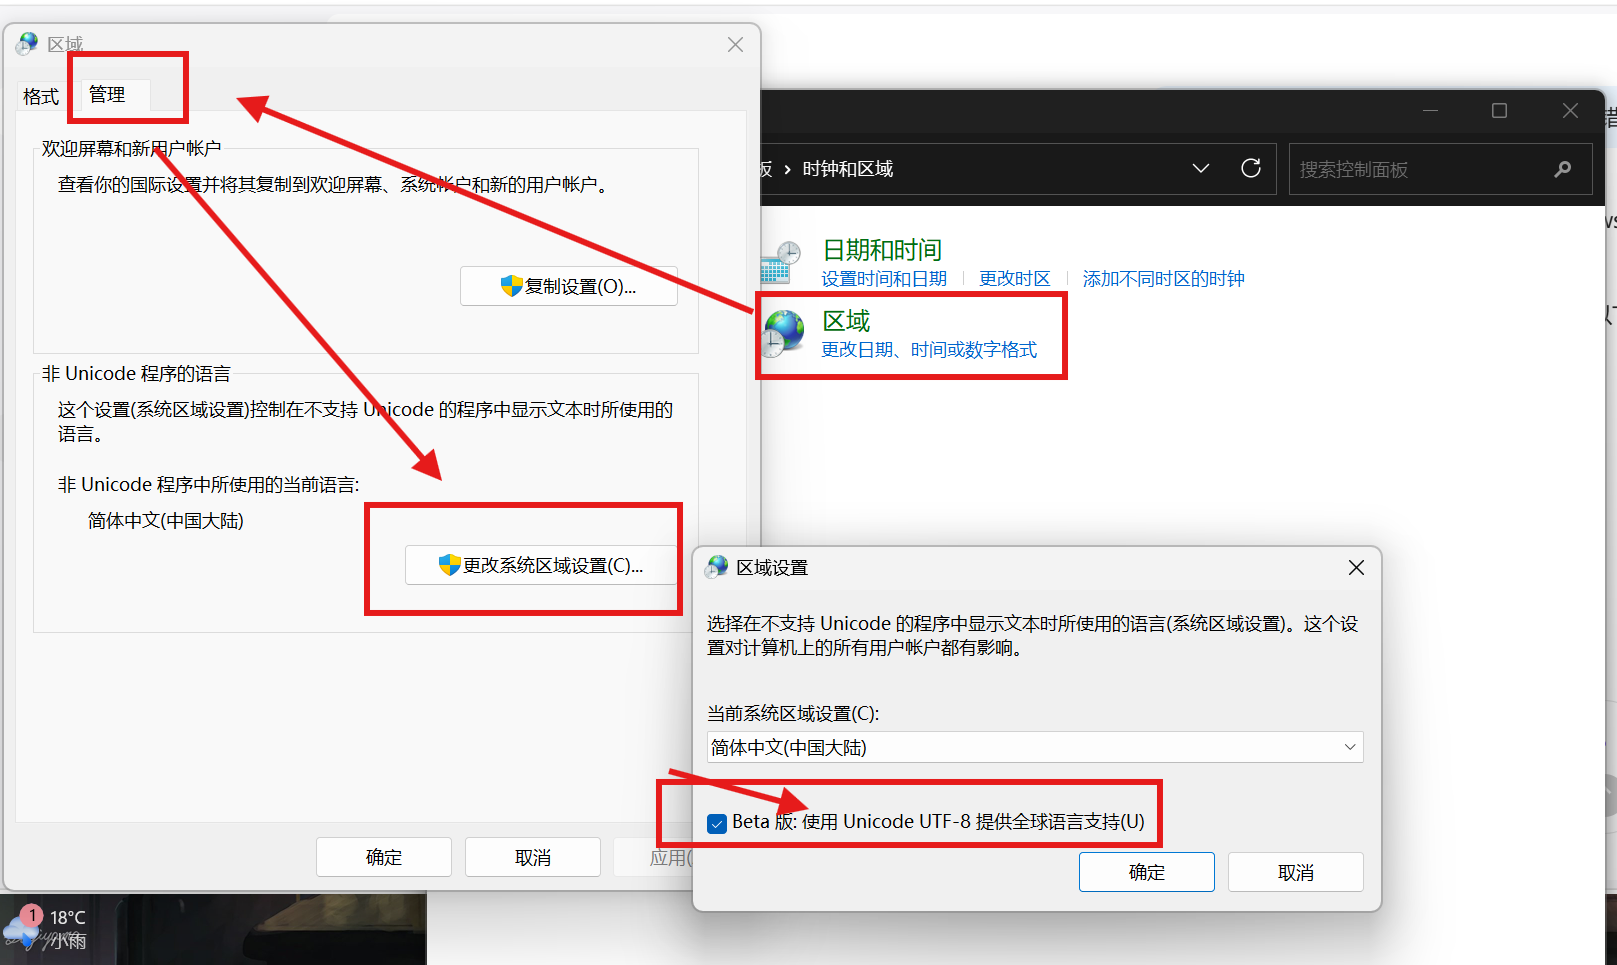Click 时钟和区域 breadcrumb in address bar
The image size is (1617, 965).
(x=848, y=169)
